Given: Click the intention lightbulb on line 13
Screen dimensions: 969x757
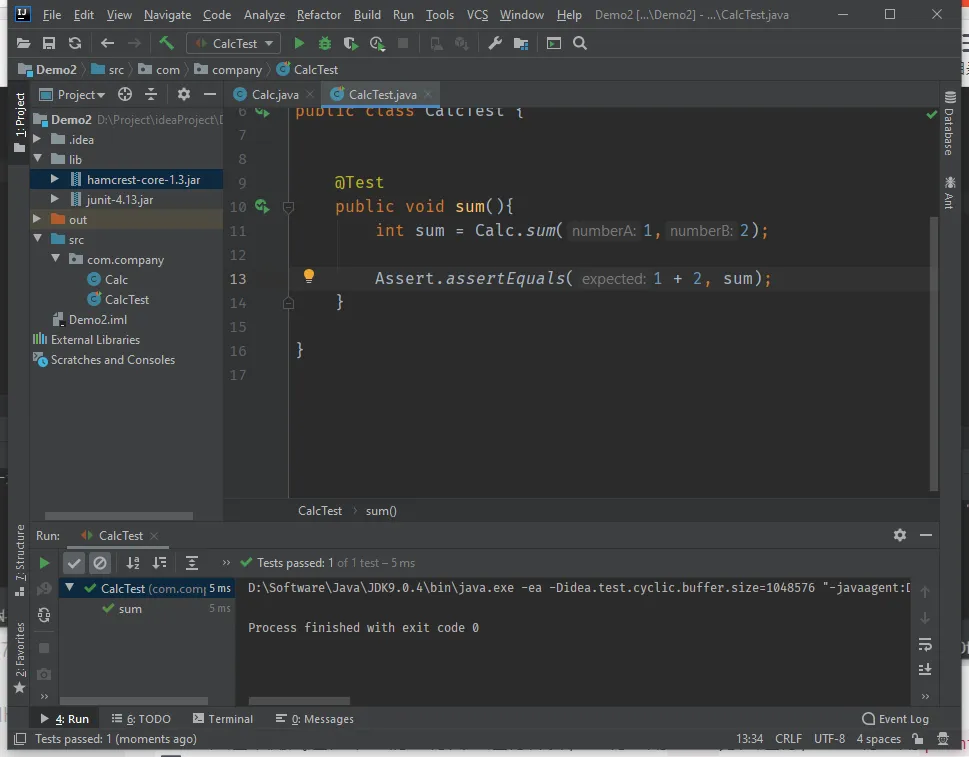Looking at the screenshot, I should (309, 276).
